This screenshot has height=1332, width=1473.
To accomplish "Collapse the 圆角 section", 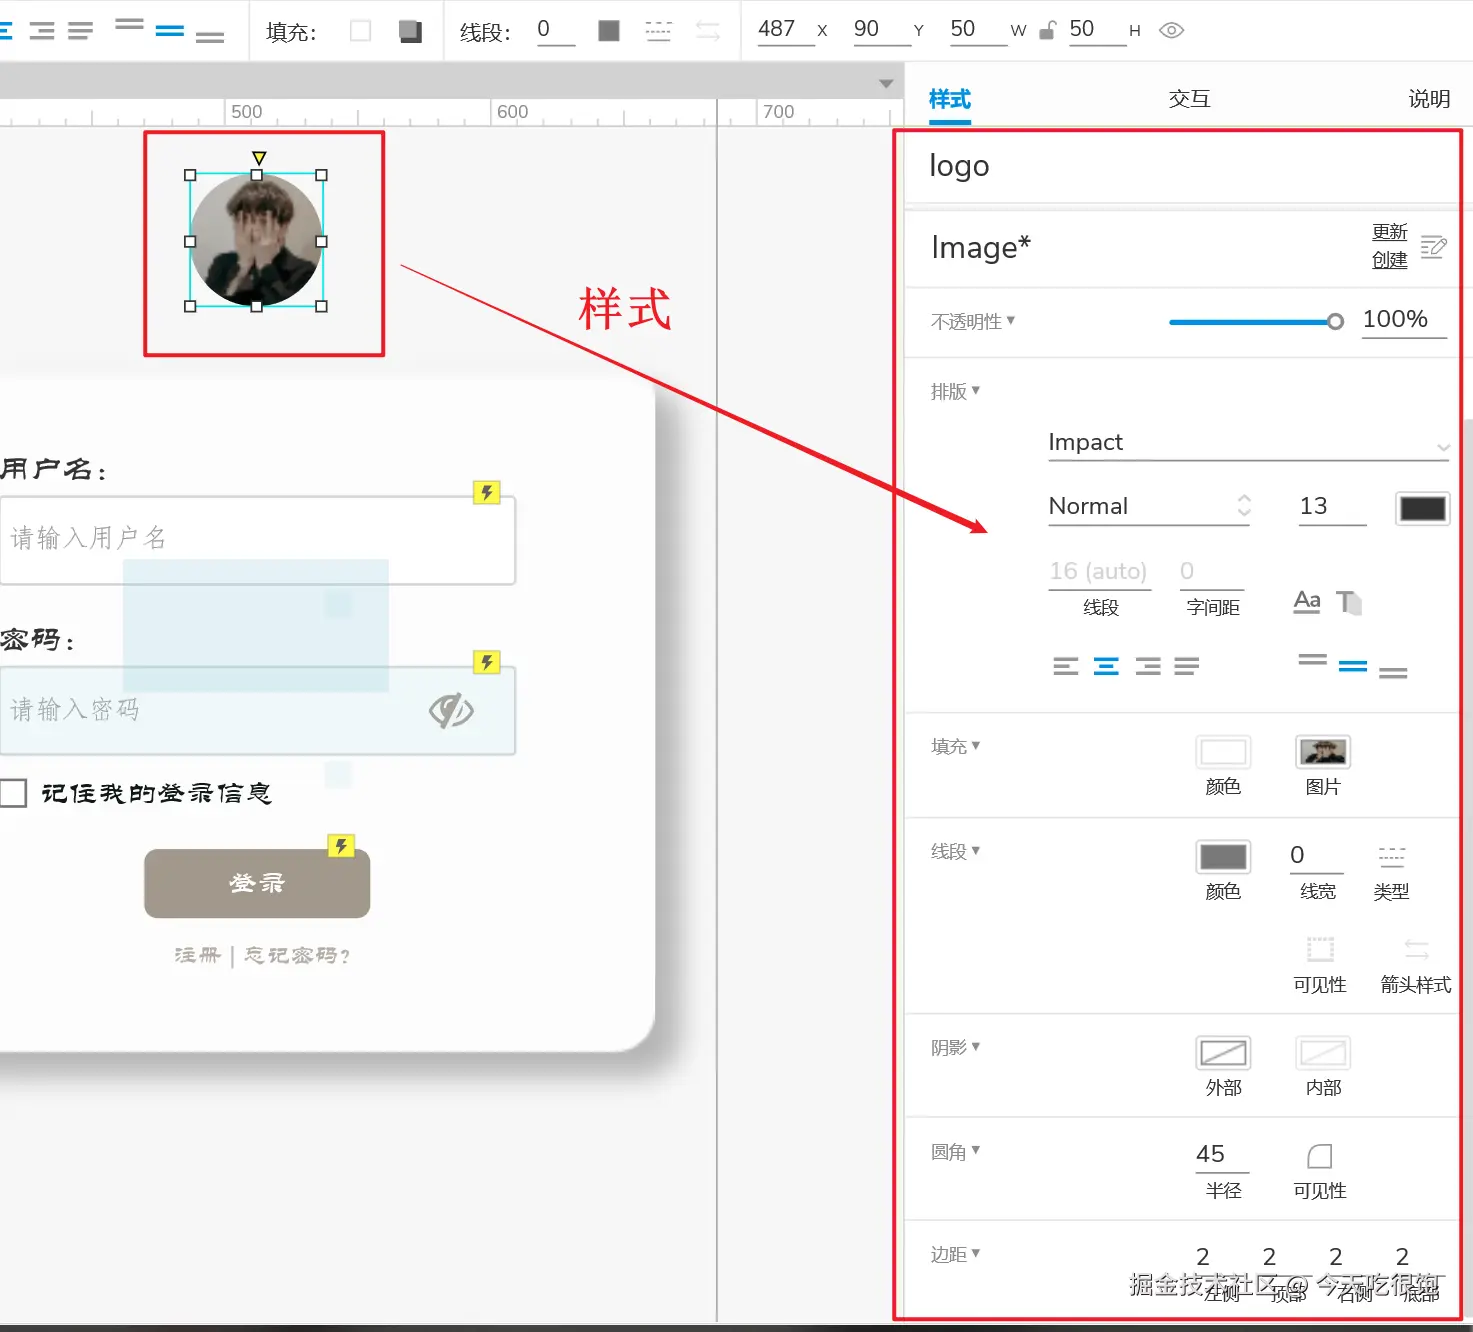I will [x=955, y=1151].
